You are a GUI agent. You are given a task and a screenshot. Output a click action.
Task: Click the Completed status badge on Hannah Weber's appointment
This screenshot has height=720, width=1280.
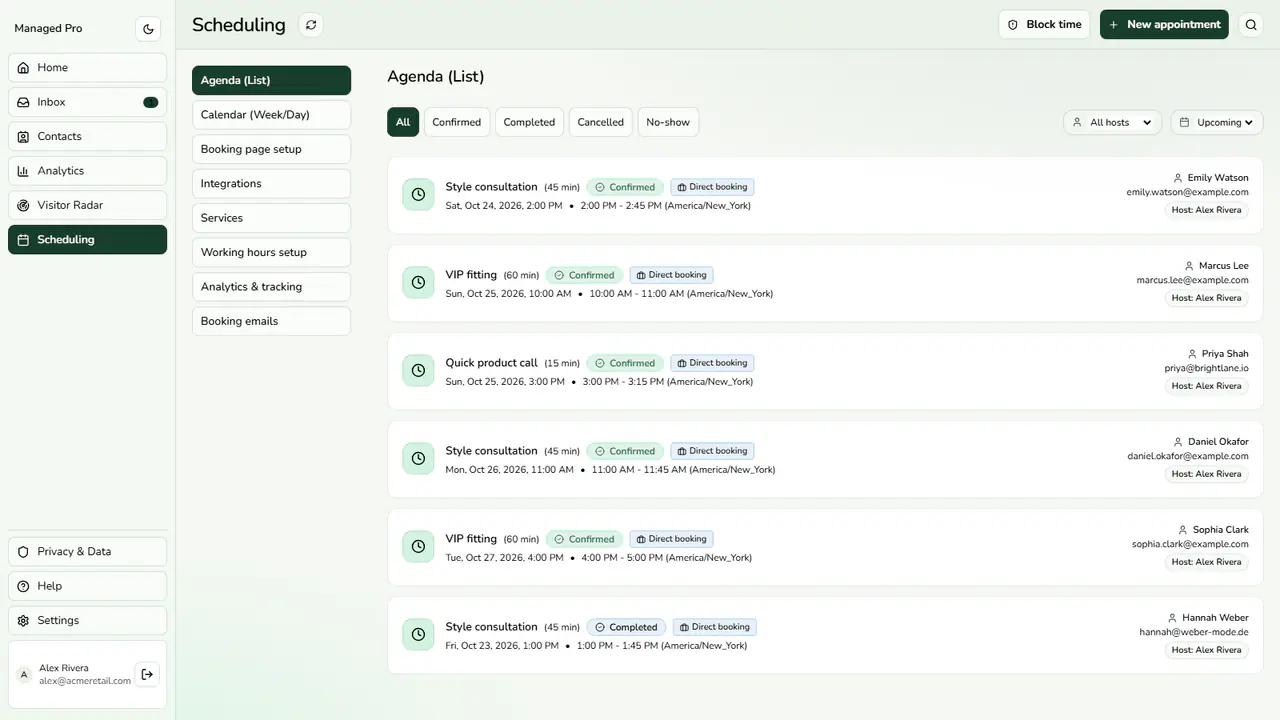point(626,627)
